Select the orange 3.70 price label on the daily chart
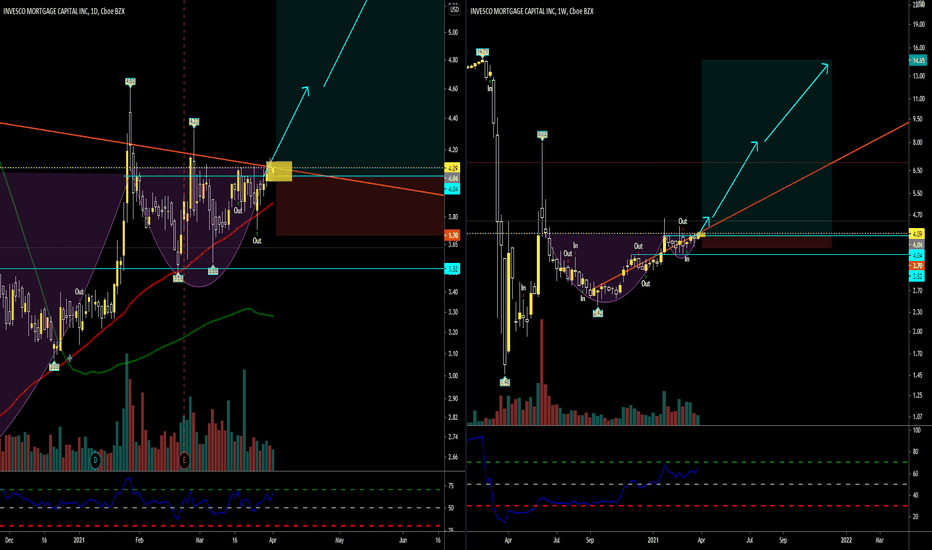This screenshot has height=550, width=932. (x=452, y=235)
